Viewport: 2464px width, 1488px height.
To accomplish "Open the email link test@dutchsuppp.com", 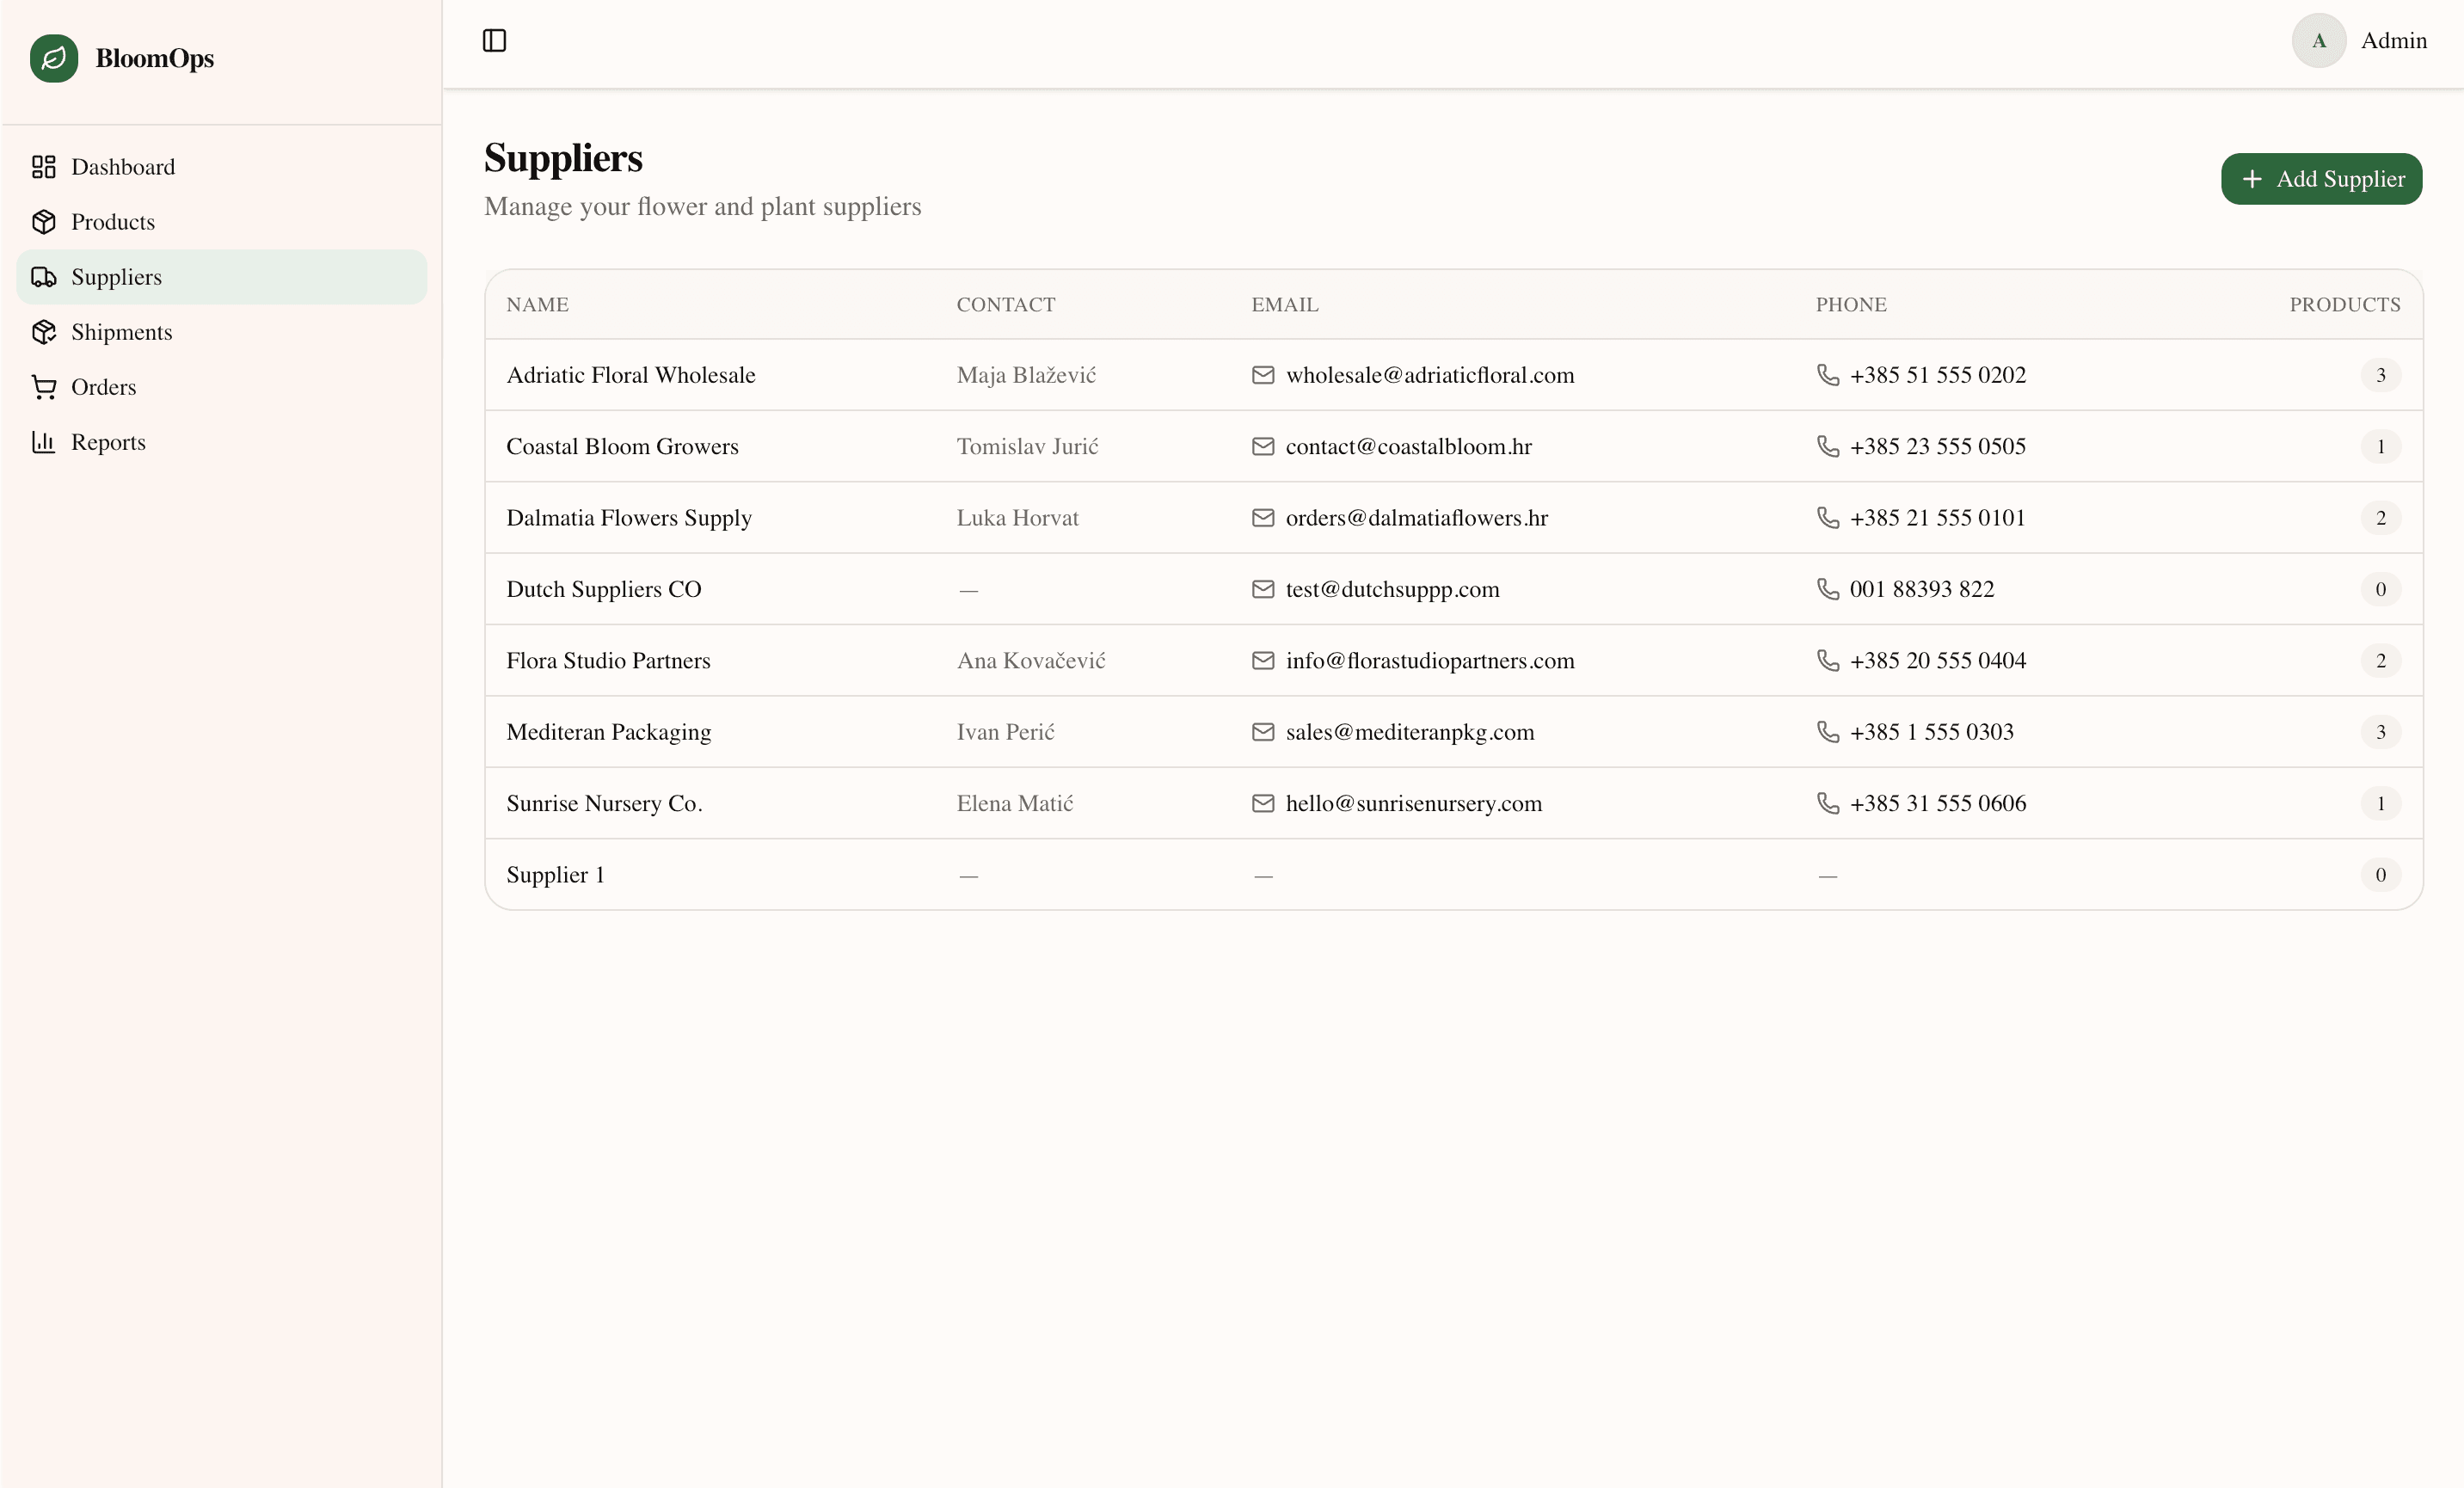I will point(1392,589).
